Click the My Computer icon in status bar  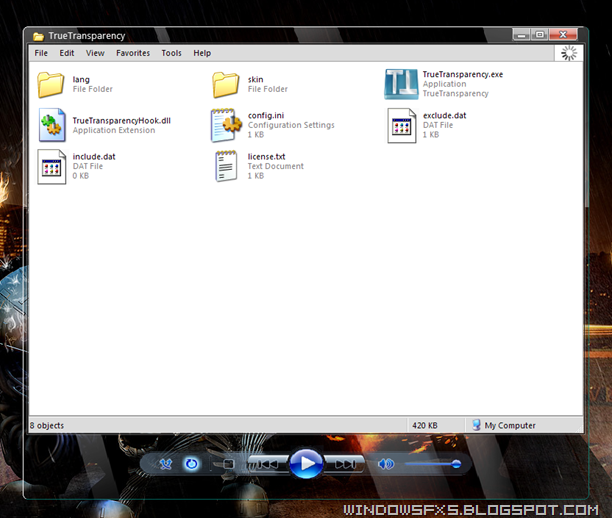pos(476,425)
